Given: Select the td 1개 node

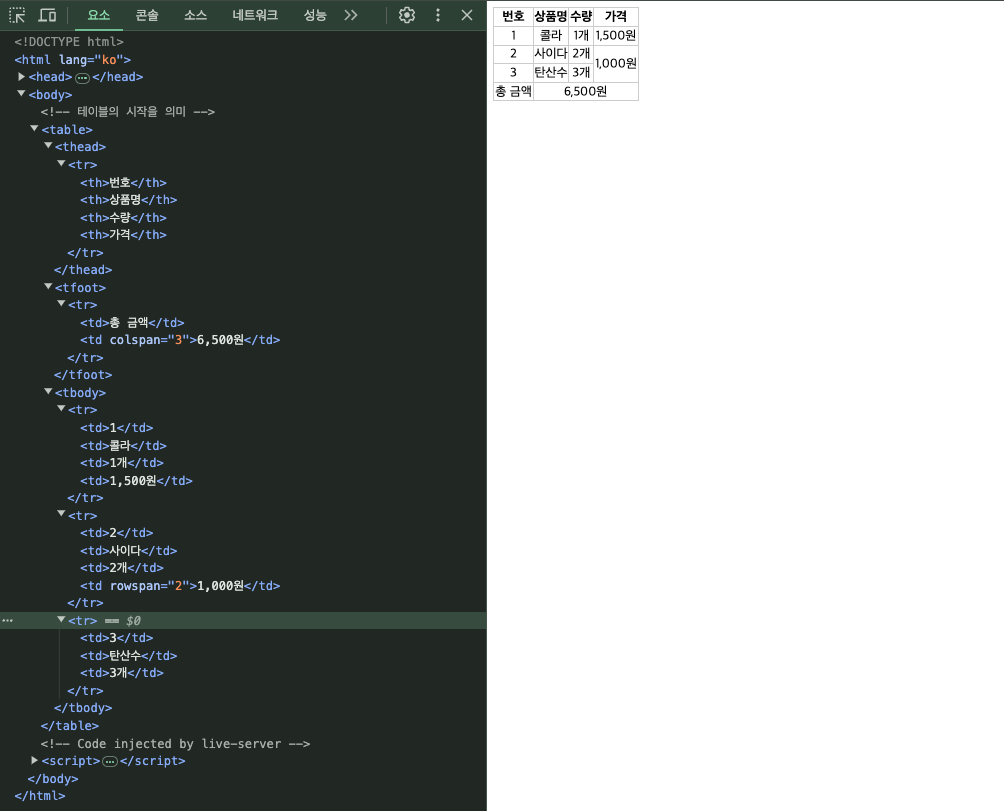Looking at the screenshot, I should 122,463.
